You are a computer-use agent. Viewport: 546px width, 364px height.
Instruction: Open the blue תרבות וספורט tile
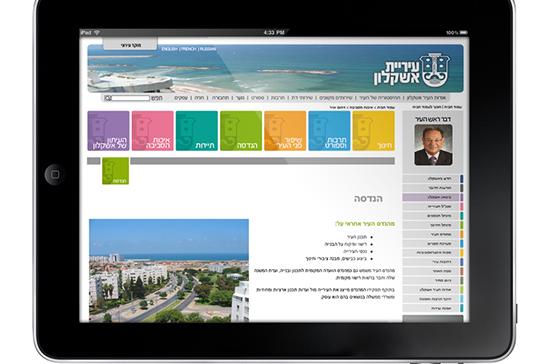click(x=329, y=131)
